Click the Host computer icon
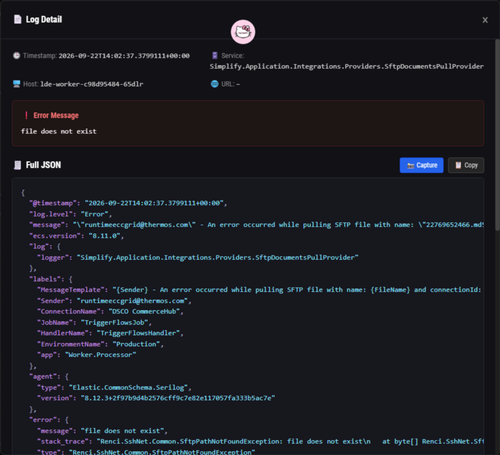Image resolution: width=500 pixels, height=455 pixels. click(17, 84)
